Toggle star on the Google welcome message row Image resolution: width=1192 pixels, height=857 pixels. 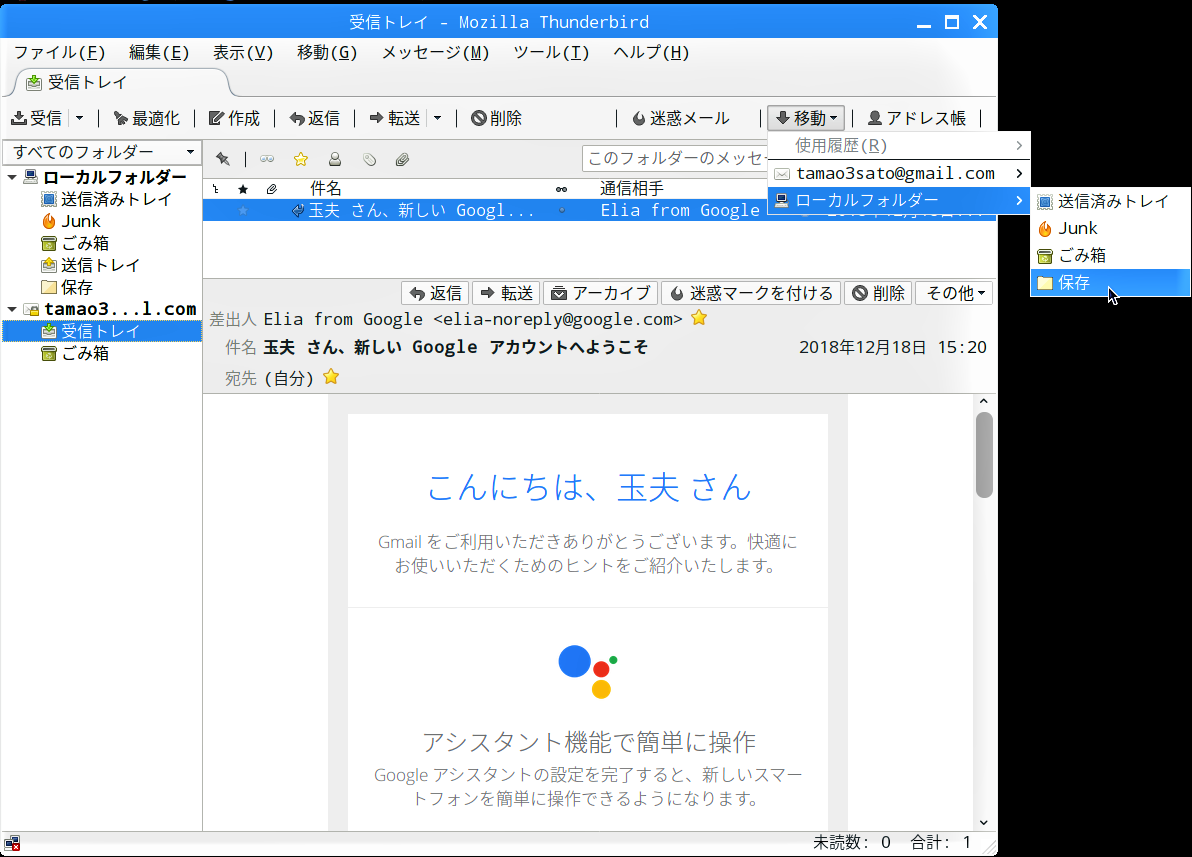click(x=243, y=211)
